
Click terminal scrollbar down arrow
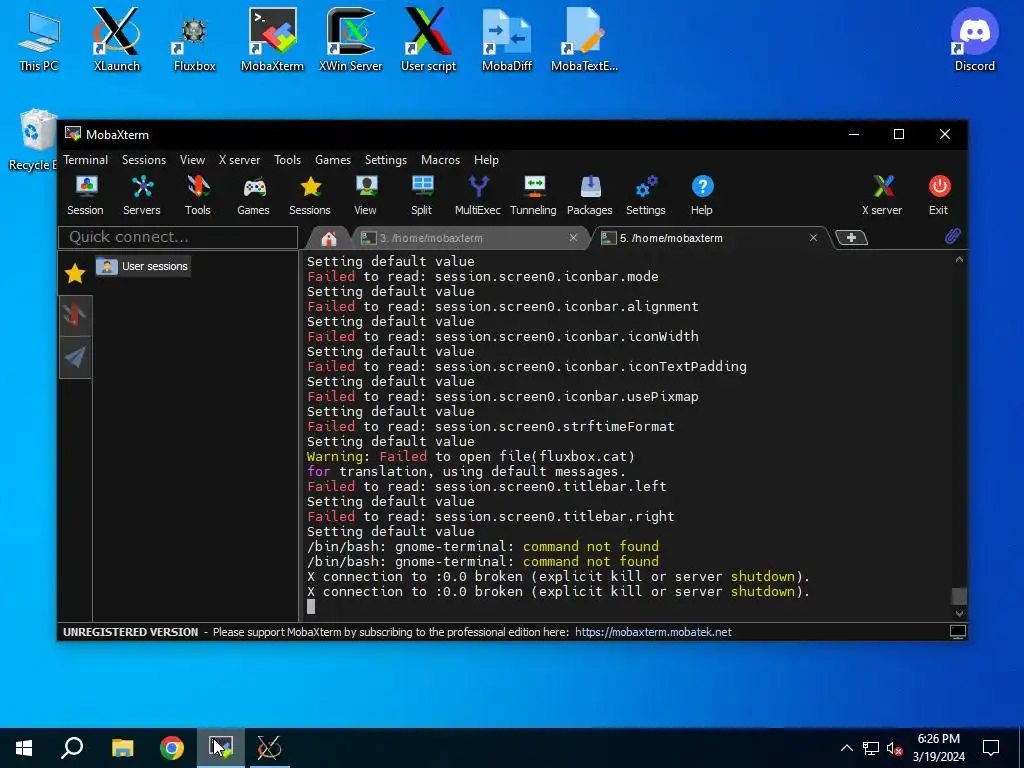959,613
